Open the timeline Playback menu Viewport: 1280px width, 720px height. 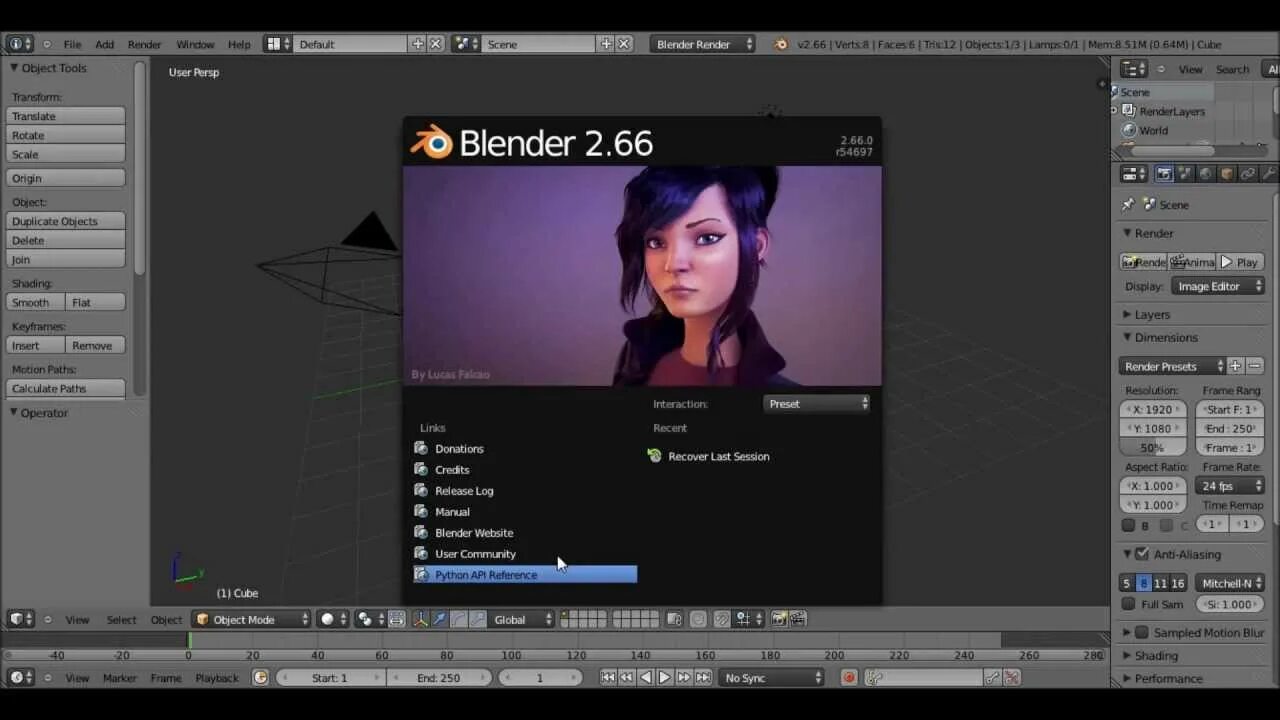click(x=217, y=677)
